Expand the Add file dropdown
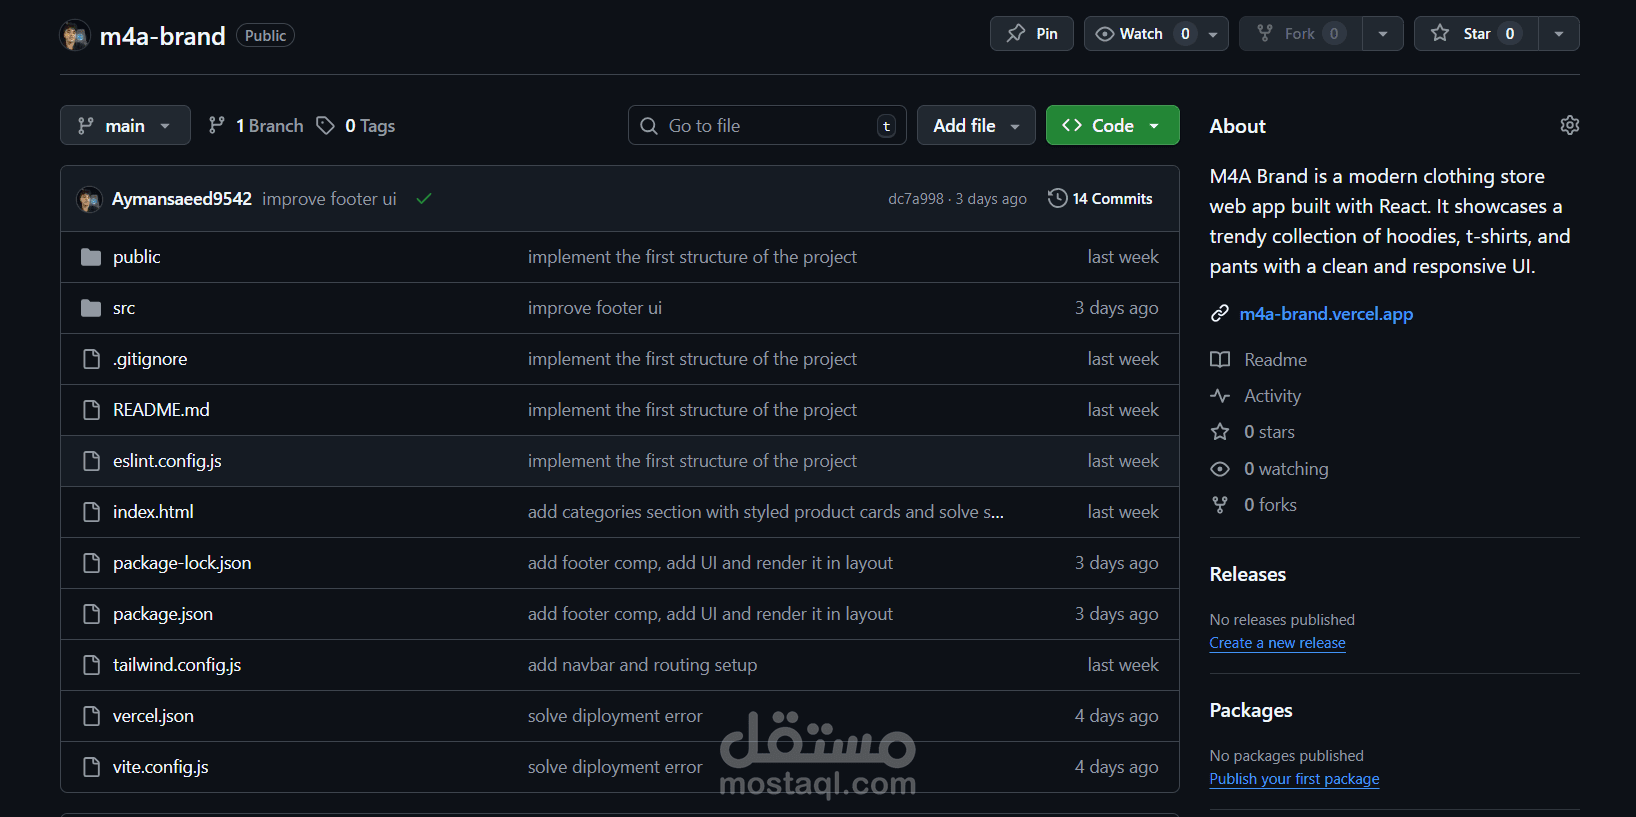This screenshot has height=817, width=1636. [x=976, y=125]
